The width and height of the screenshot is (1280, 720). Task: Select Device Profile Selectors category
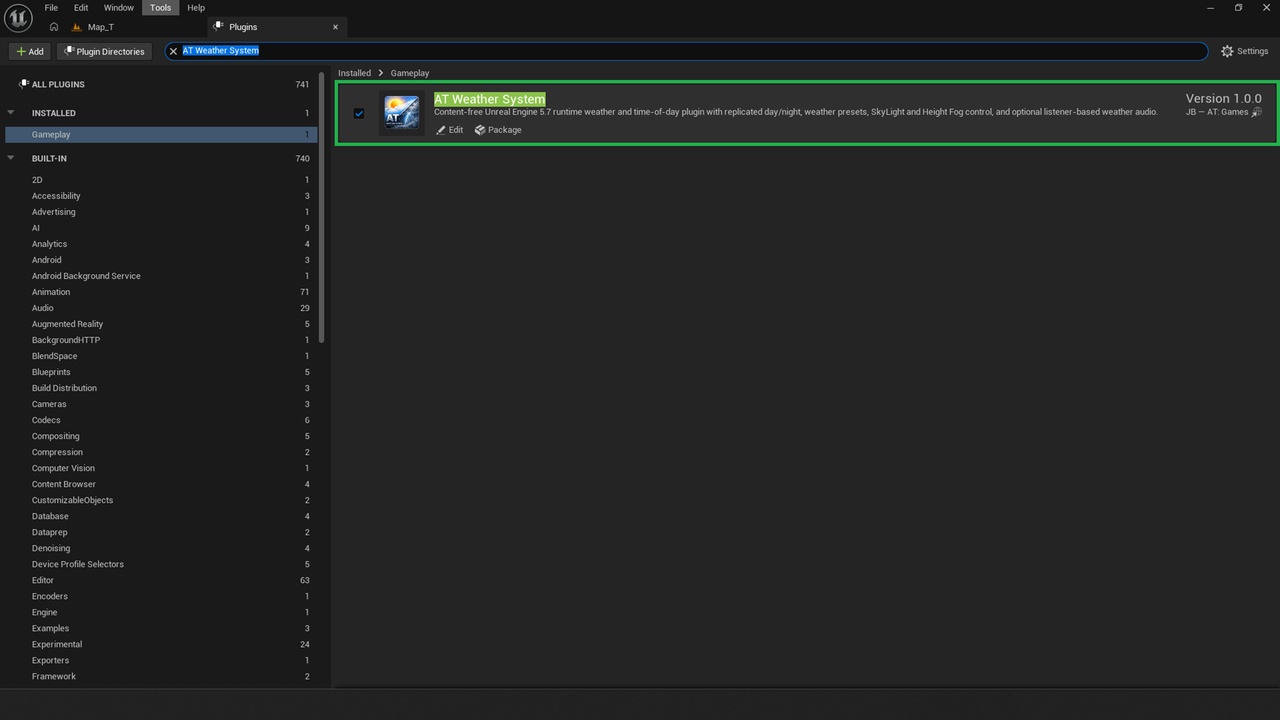(160, 564)
